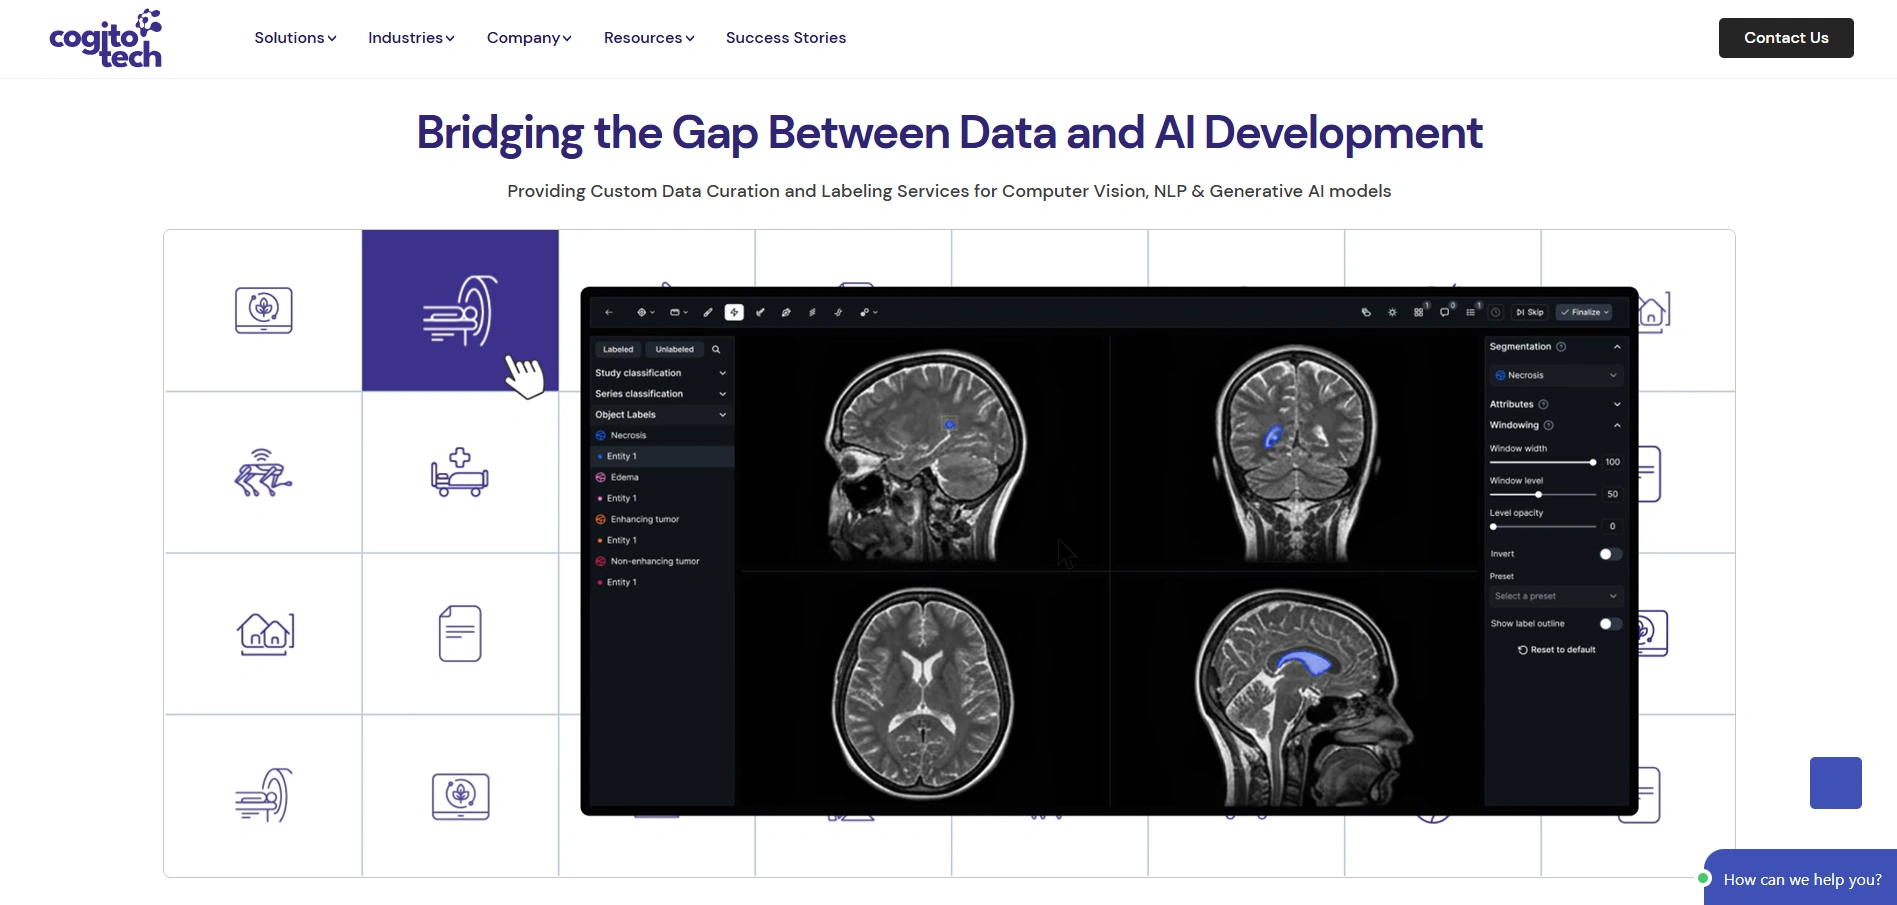The image size is (1897, 905).
Task: Collapse the Object Labels section
Action: (x=661, y=415)
